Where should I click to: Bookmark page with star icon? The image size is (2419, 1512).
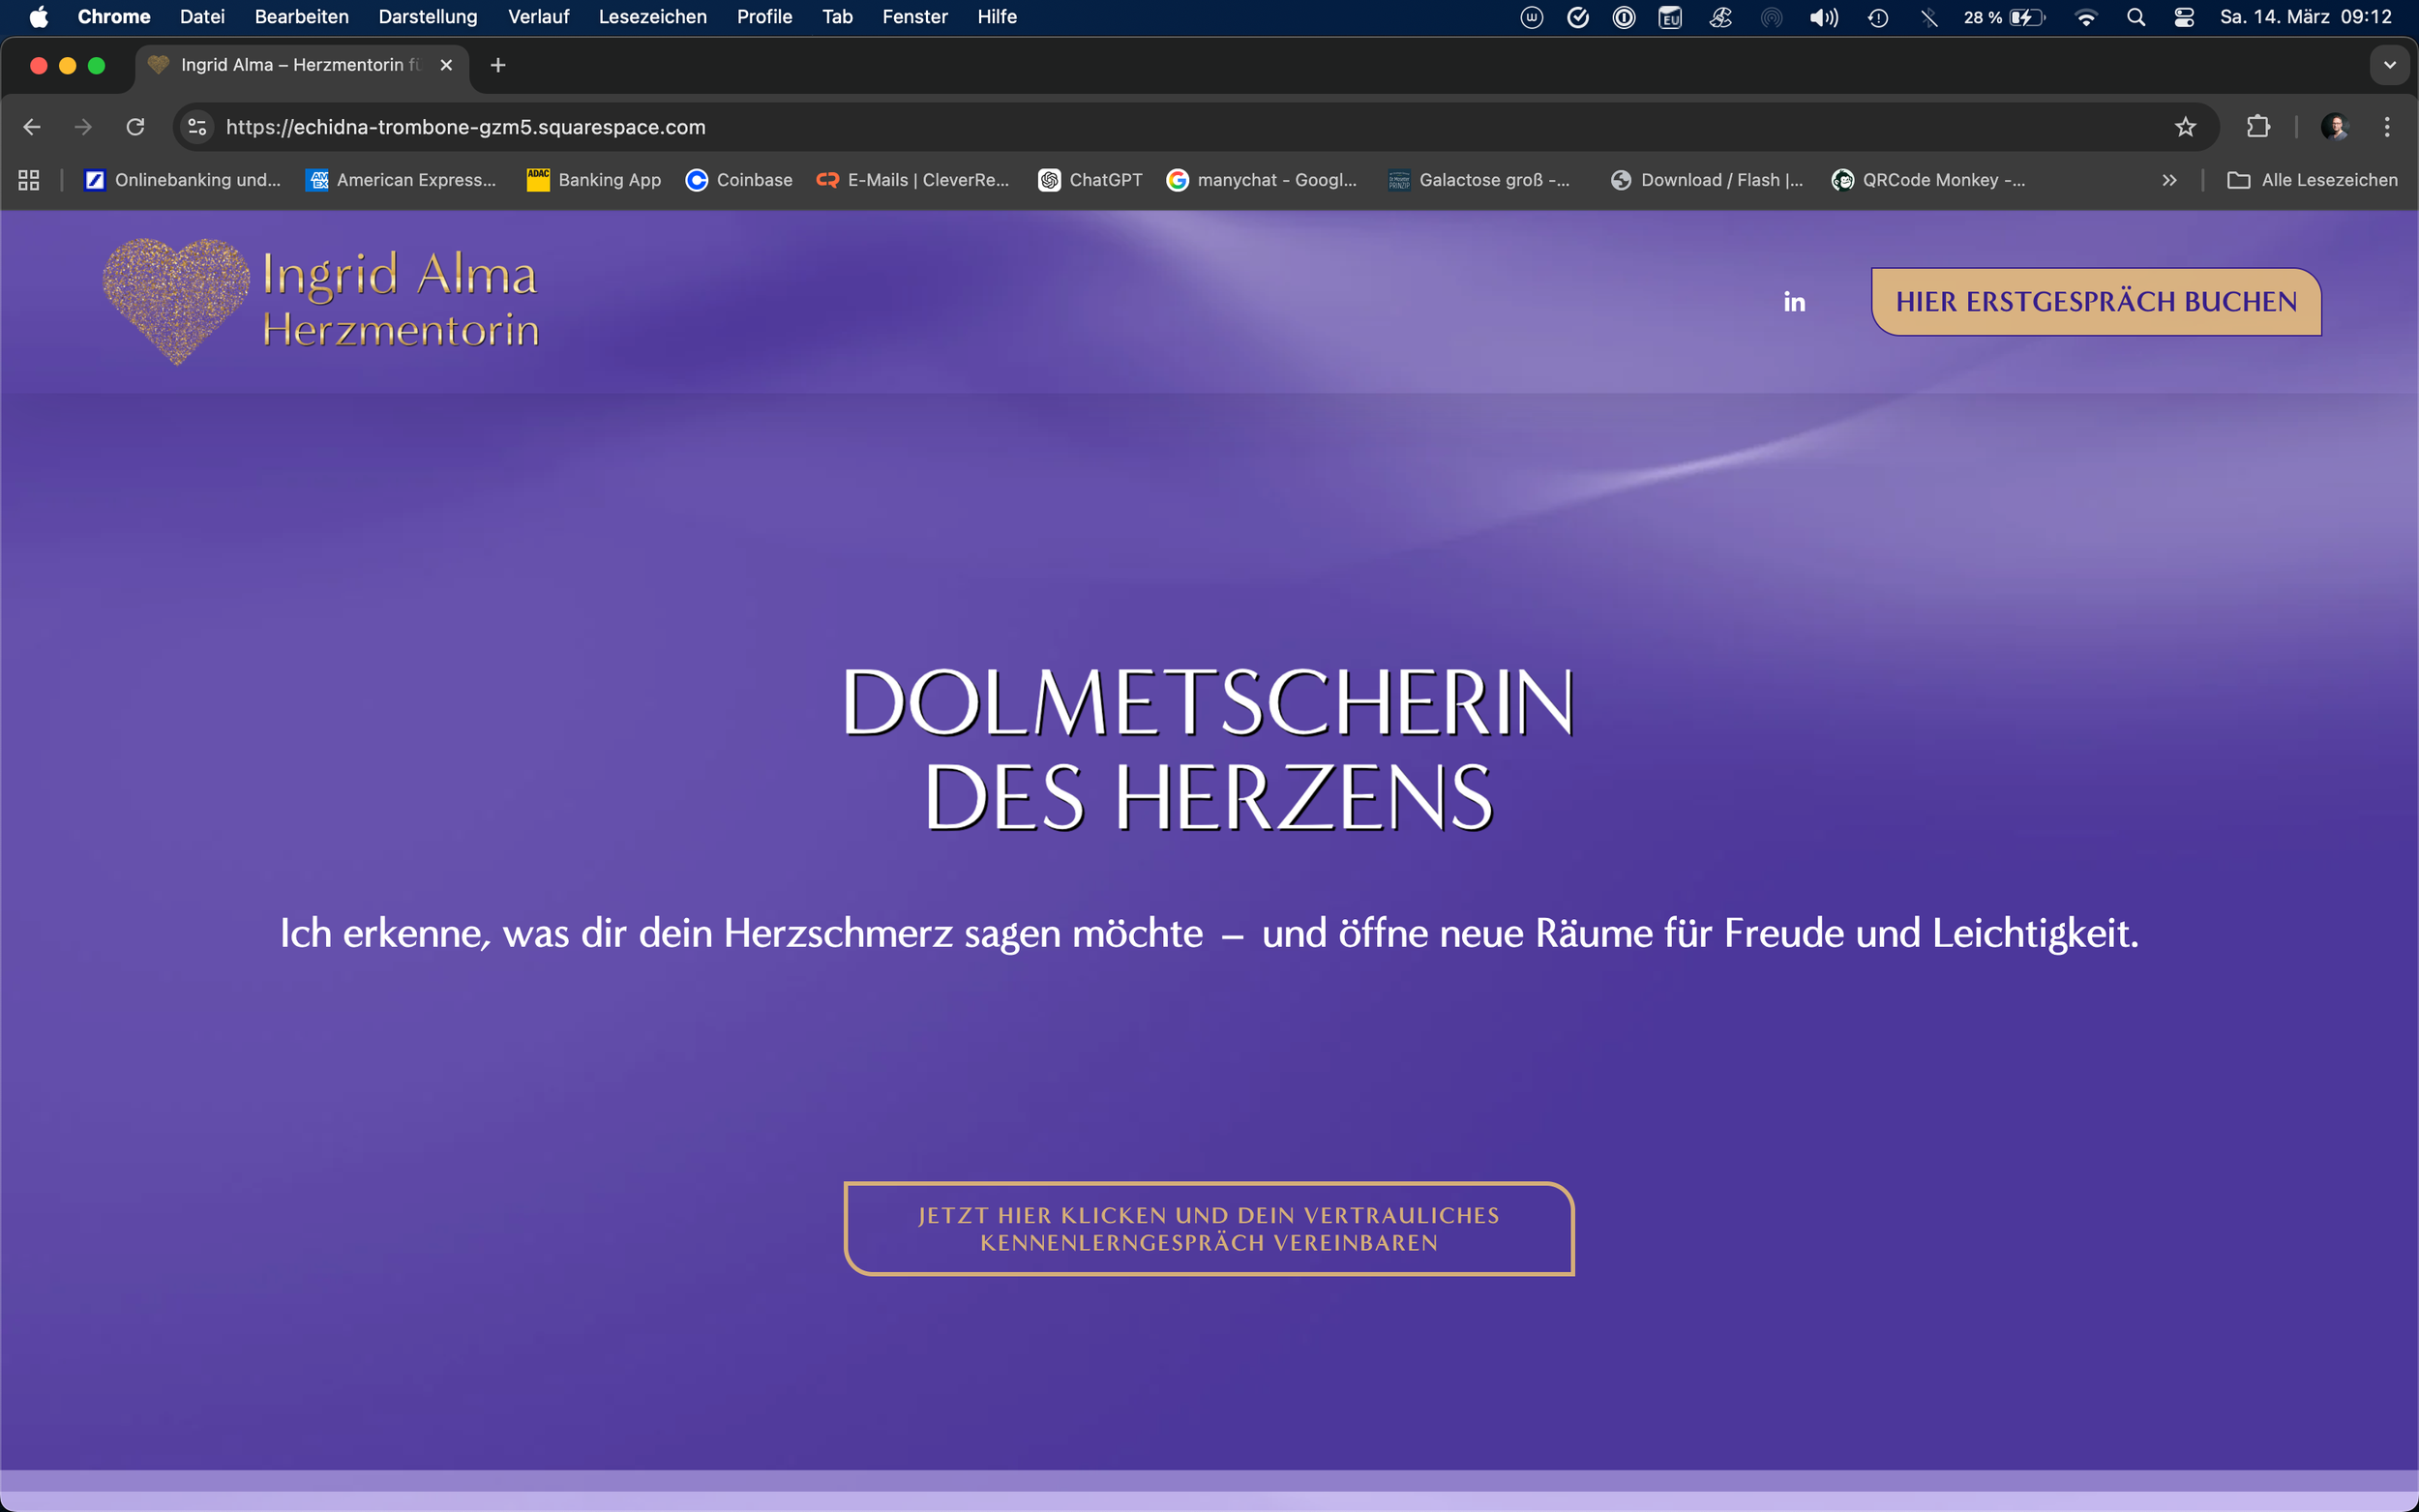click(2185, 127)
